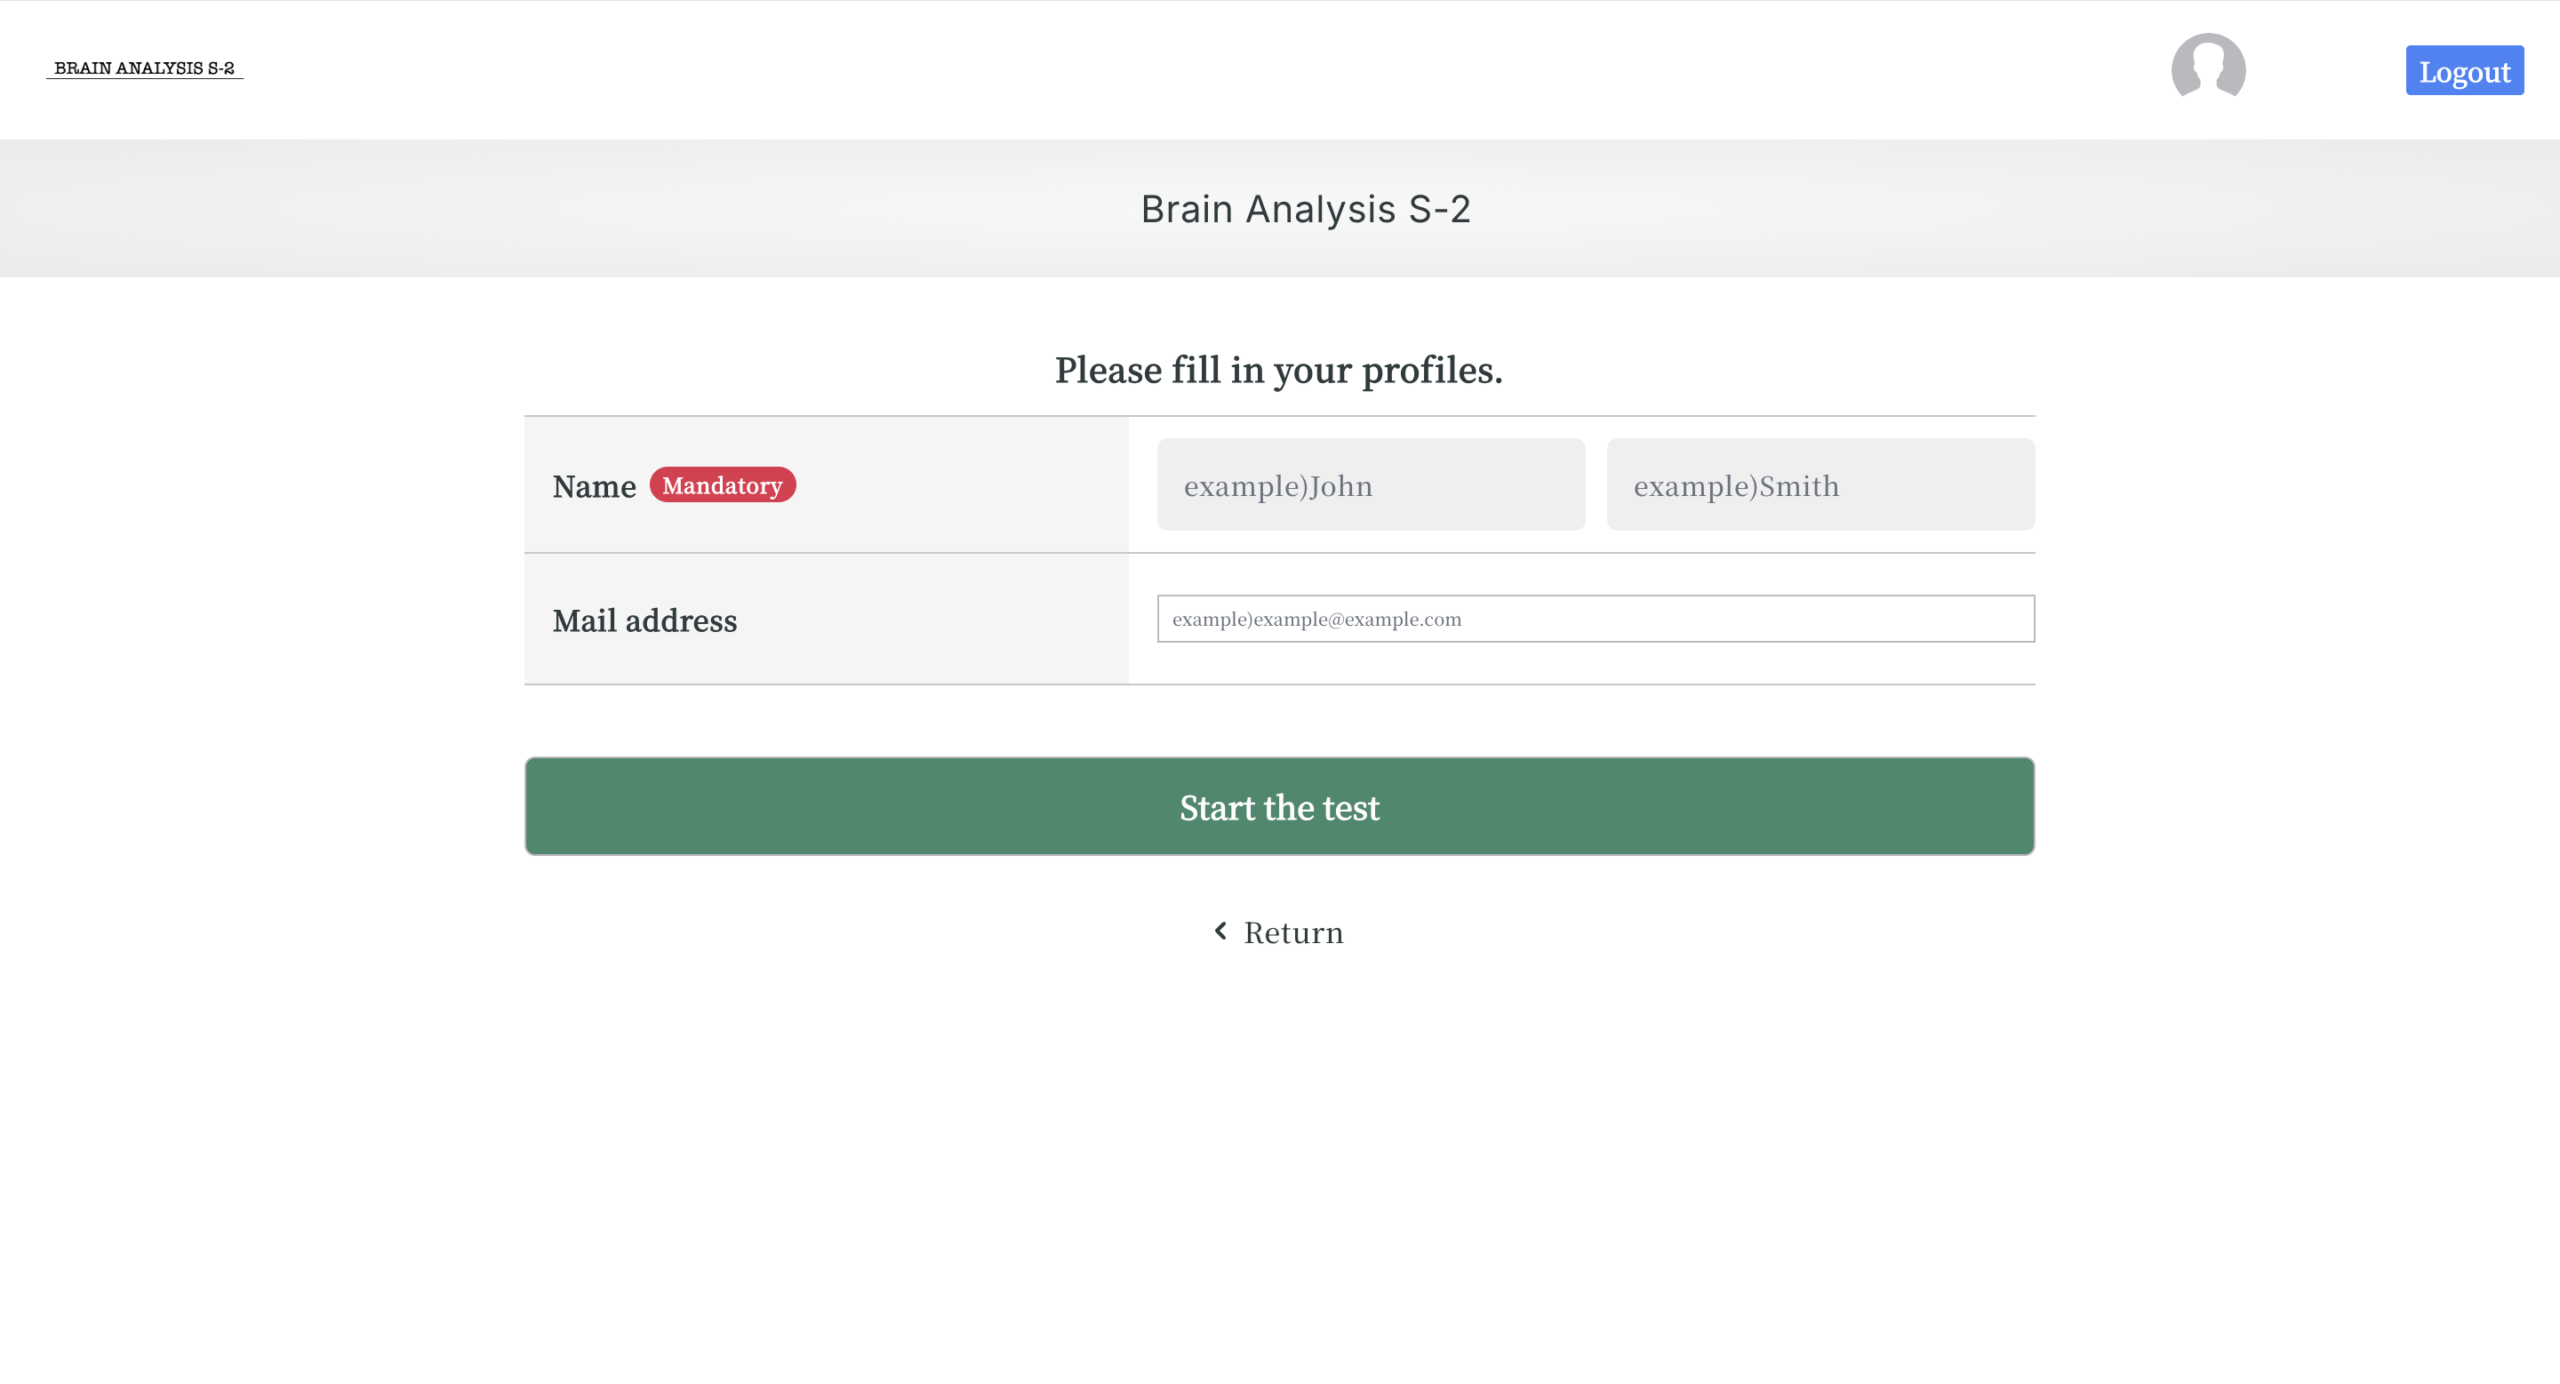The image size is (2560, 1384).
Task: Click the 'Please fill in your profiles.' heading
Action: coord(1278,370)
